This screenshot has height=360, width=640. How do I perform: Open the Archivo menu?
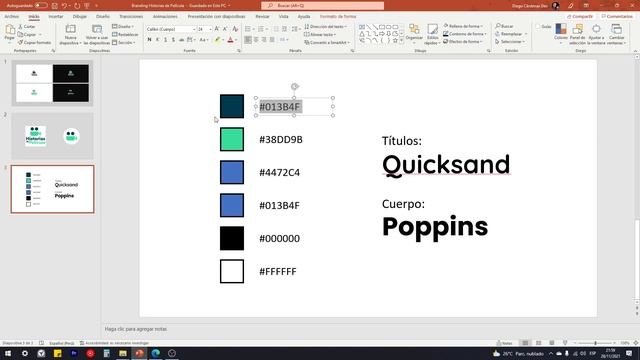click(11, 16)
